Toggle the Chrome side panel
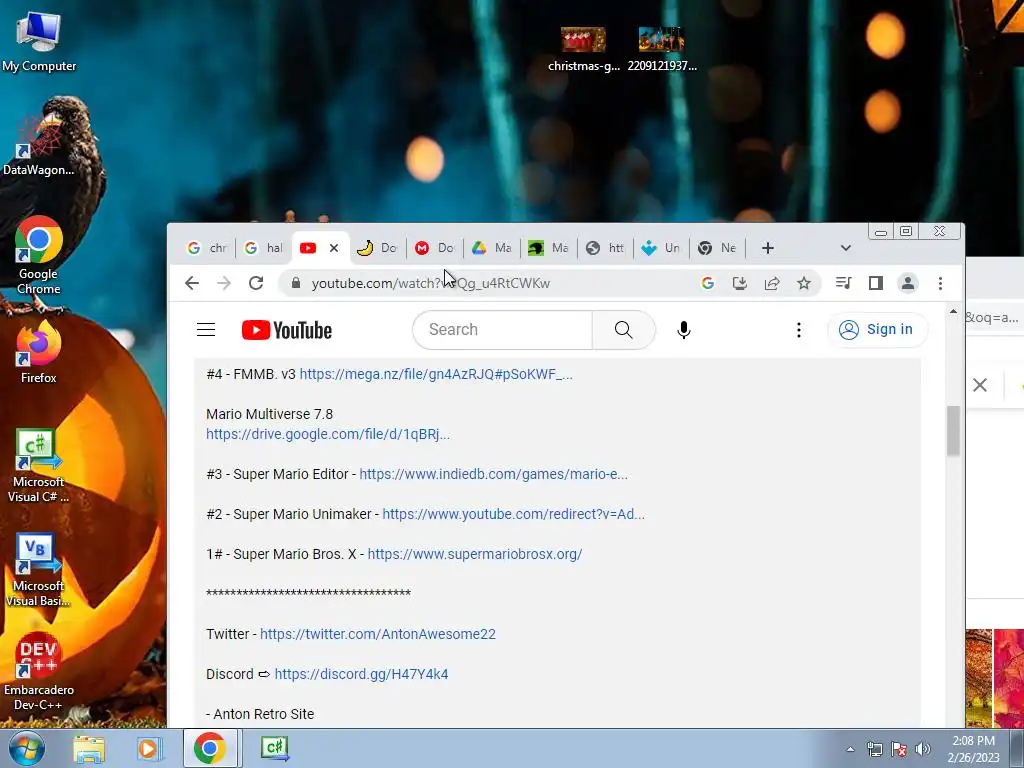 click(876, 283)
